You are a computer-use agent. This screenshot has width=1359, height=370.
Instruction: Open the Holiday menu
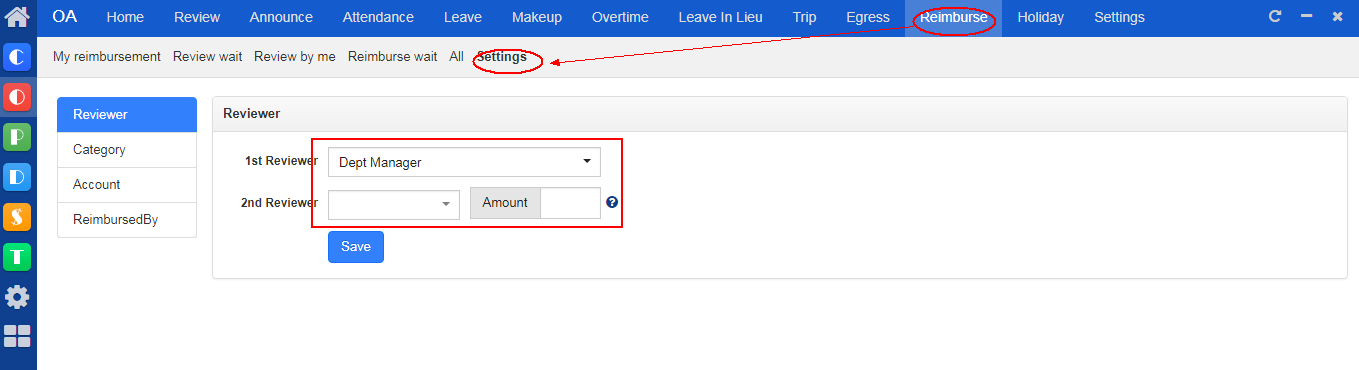pos(1040,17)
